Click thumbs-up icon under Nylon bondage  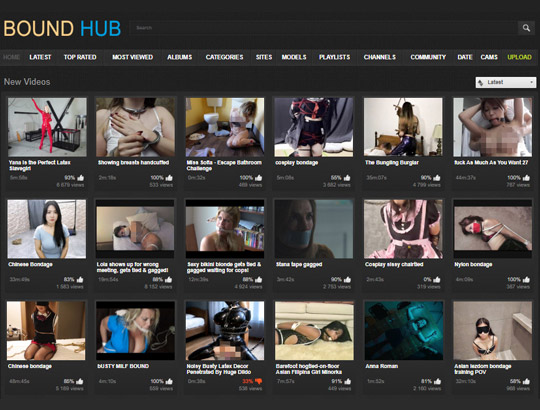526,280
